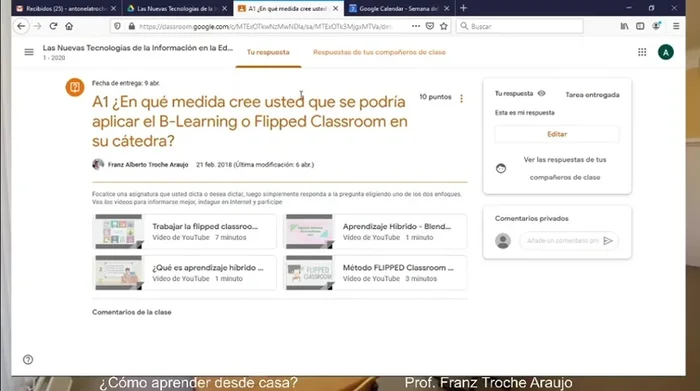
Task: Open Ver las respuestas de tus compañeros link
Action: point(565,168)
